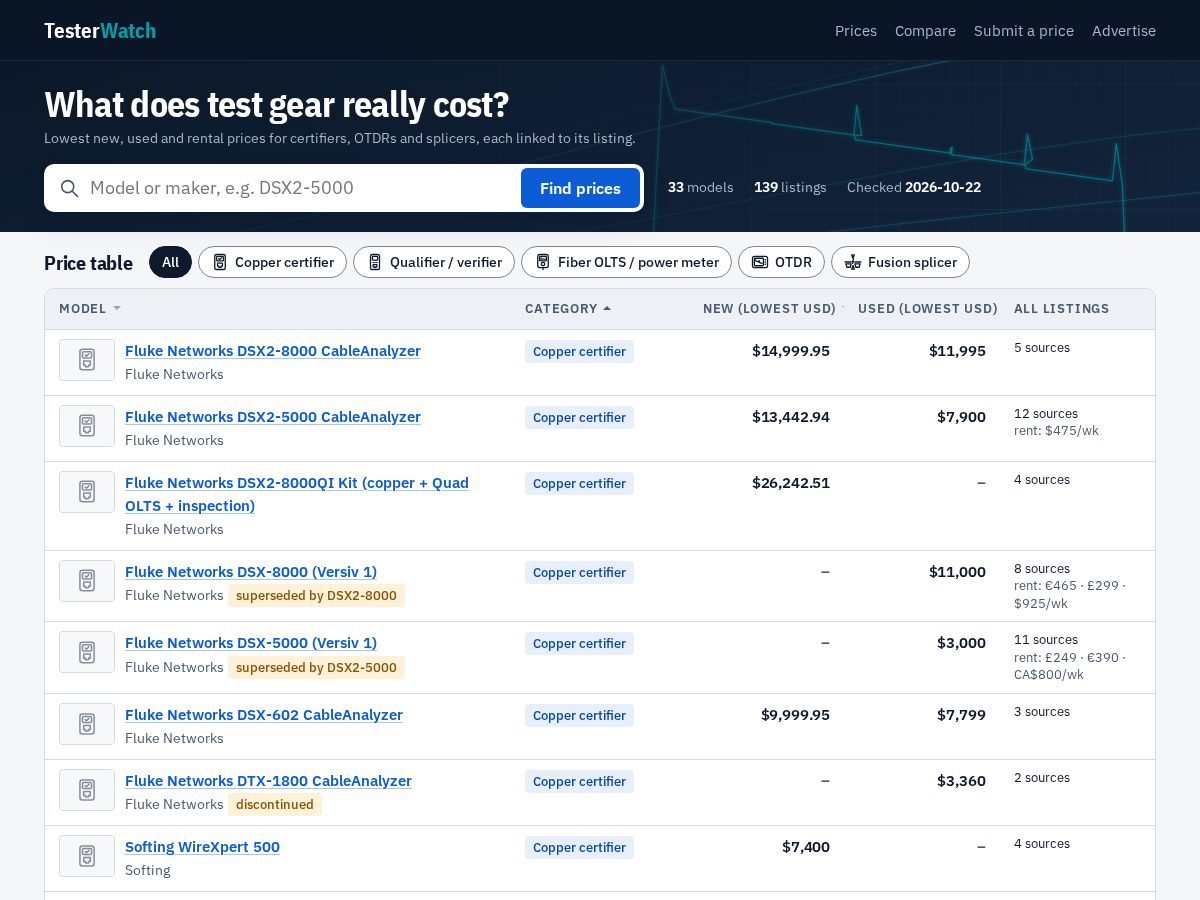The height and width of the screenshot is (900, 1200).
Task: Filter by Fiber OLTS / power meter
Action: click(626, 262)
